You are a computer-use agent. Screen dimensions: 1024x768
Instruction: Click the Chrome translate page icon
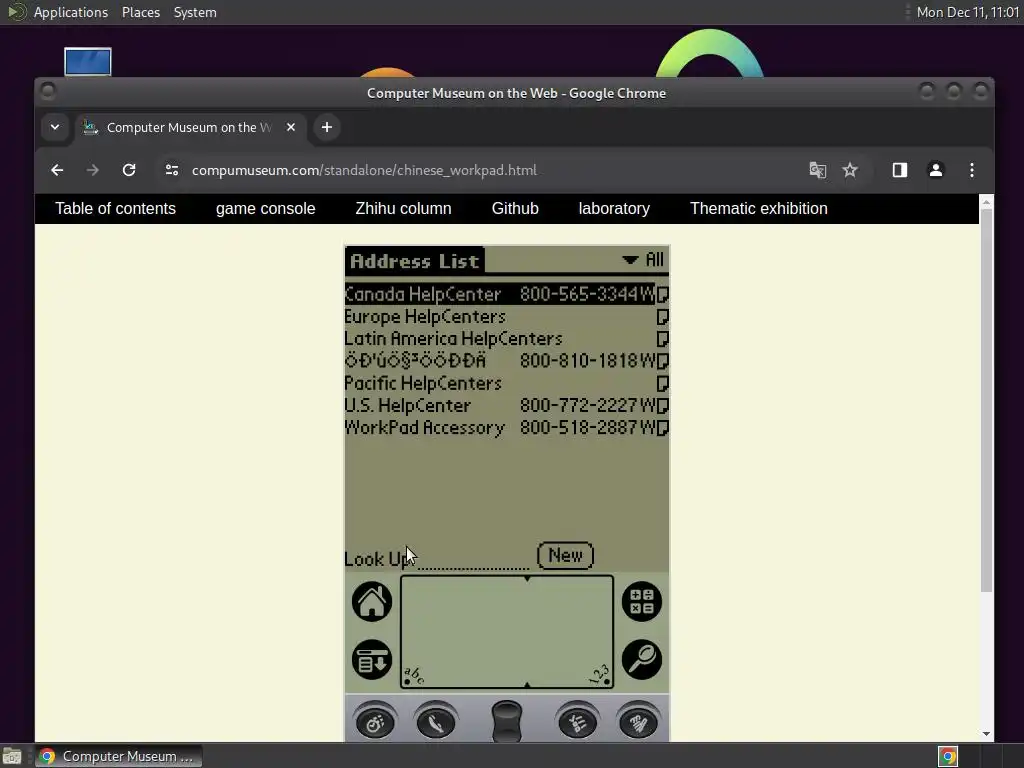[x=818, y=170]
